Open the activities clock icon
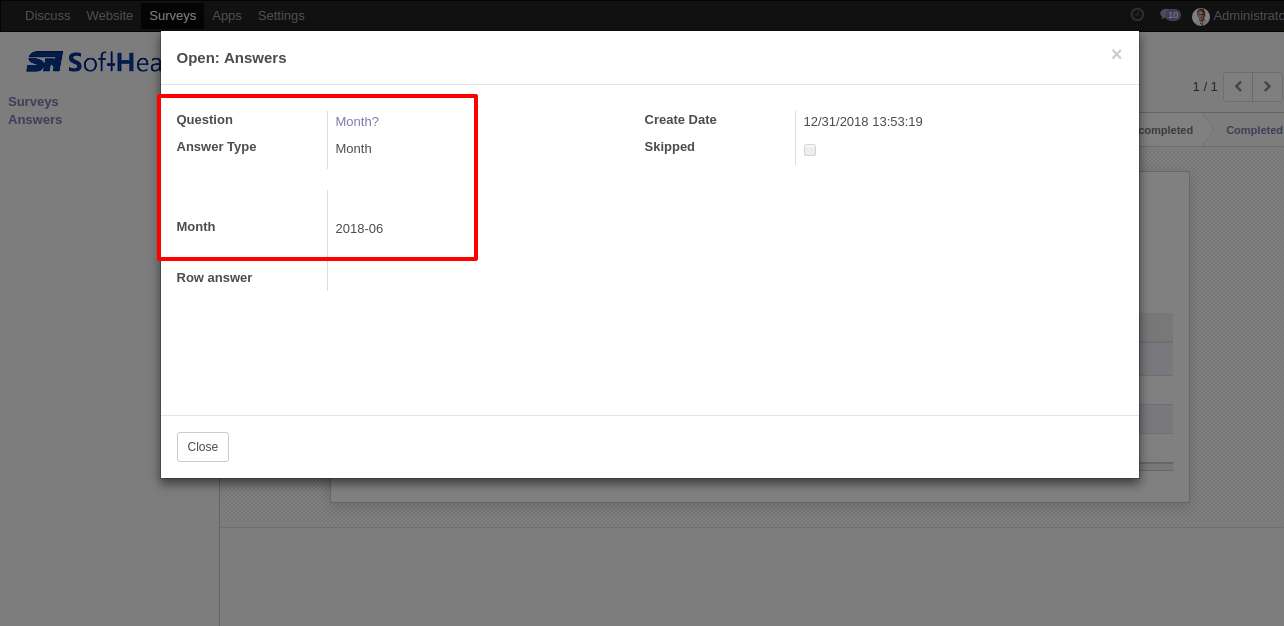The image size is (1284, 626). click(x=1137, y=15)
